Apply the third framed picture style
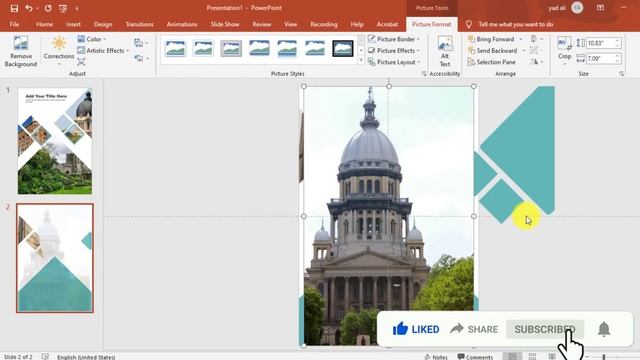The image size is (640, 360). (x=231, y=49)
